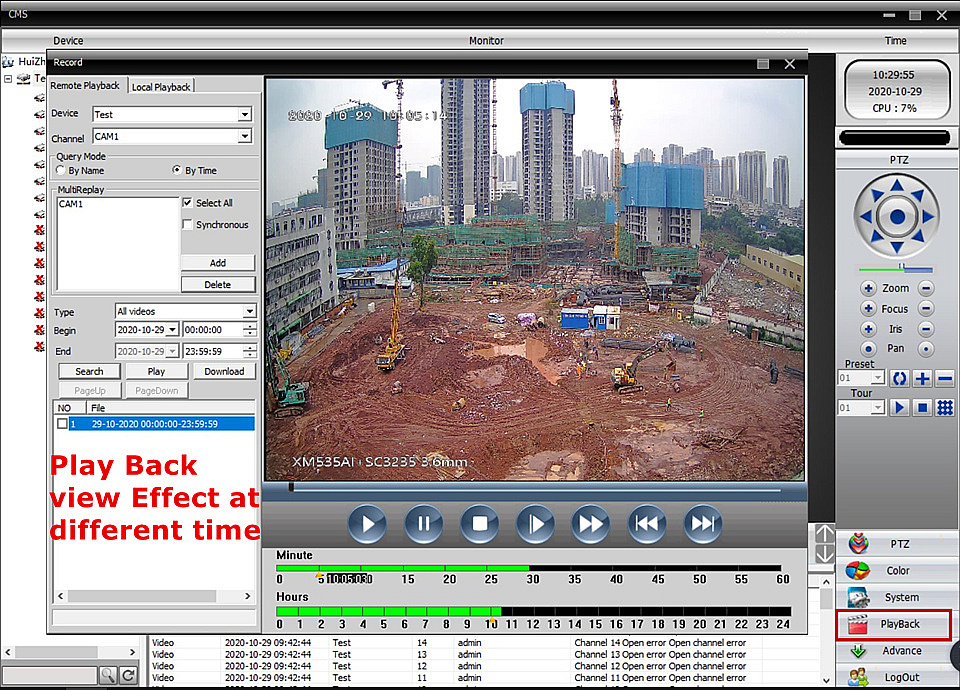This screenshot has width=960, height=690.
Task: Switch to the Local Playback tab
Action: [161, 87]
